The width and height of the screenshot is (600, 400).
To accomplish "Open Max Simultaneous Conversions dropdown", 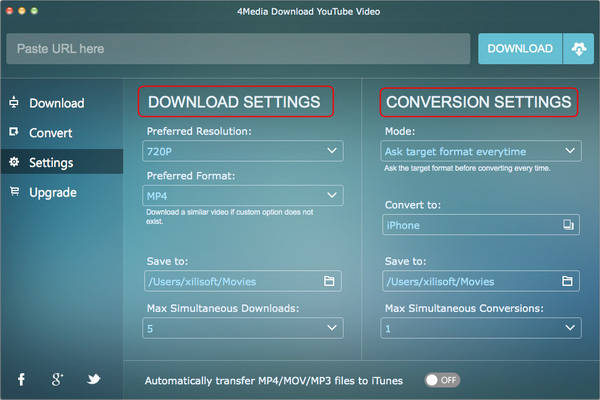I will tap(569, 326).
